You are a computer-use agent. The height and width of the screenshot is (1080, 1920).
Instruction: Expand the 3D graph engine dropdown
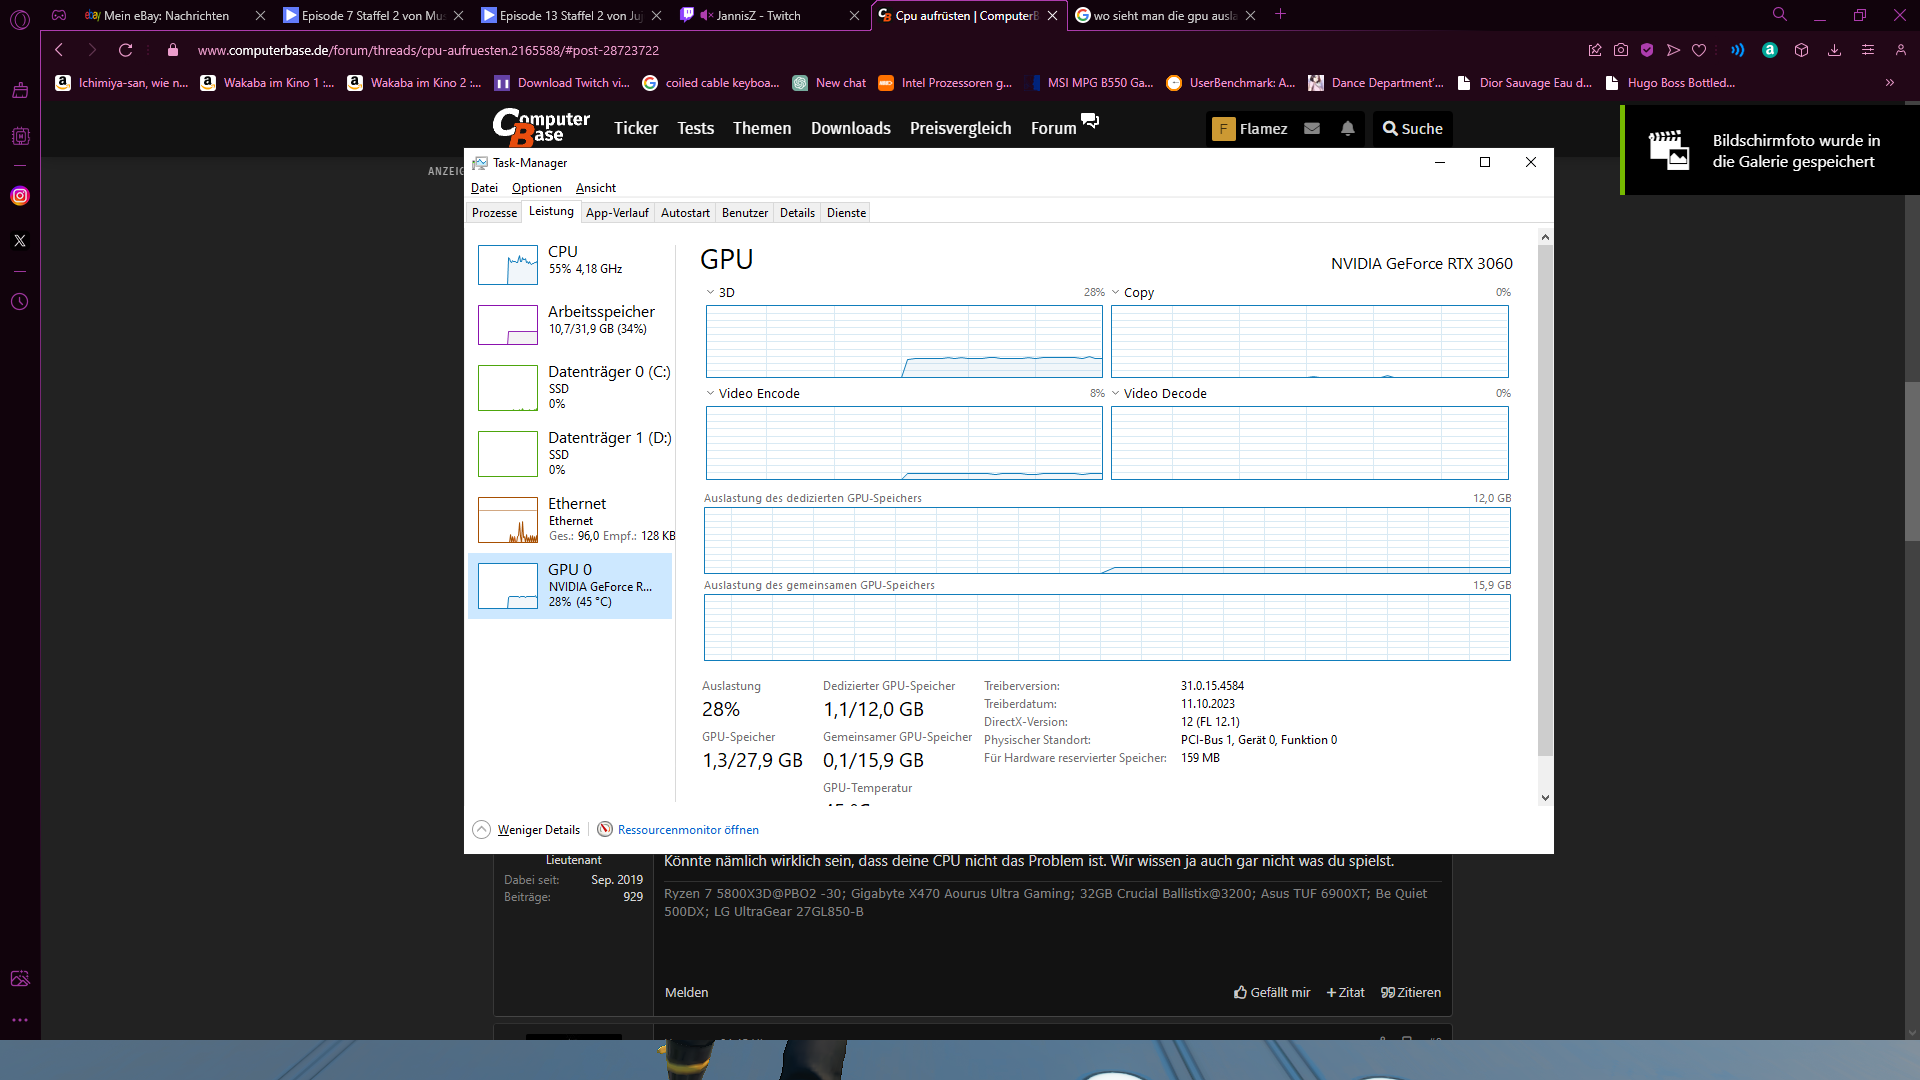711,293
